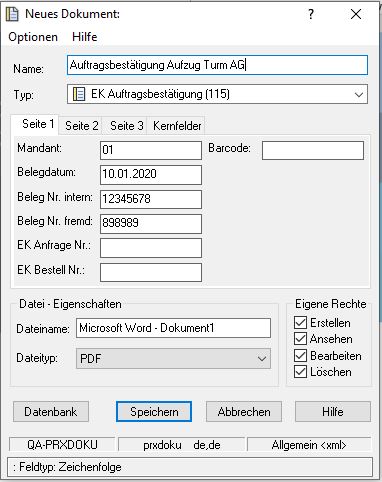This screenshot has height=482, width=382.
Task: Uncheck the Ansehen checkbox
Action: pos(300,339)
